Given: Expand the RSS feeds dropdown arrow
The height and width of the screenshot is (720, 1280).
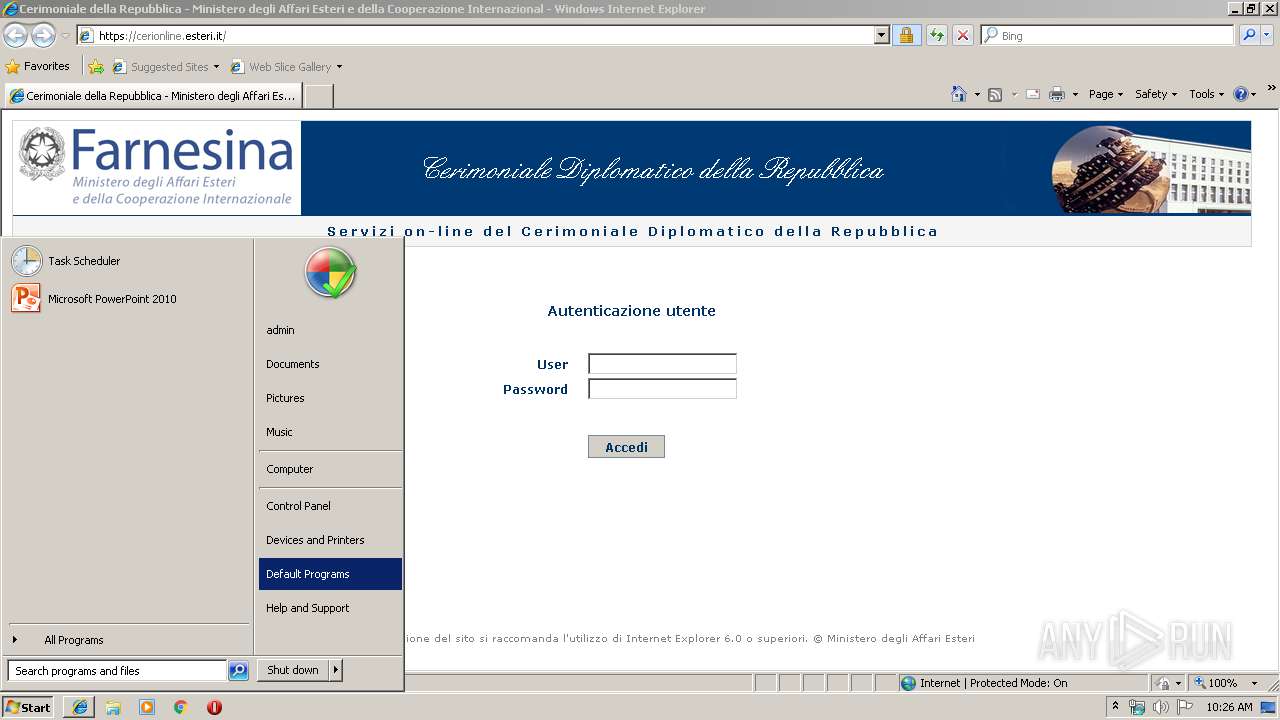Looking at the screenshot, I should (1014, 95).
